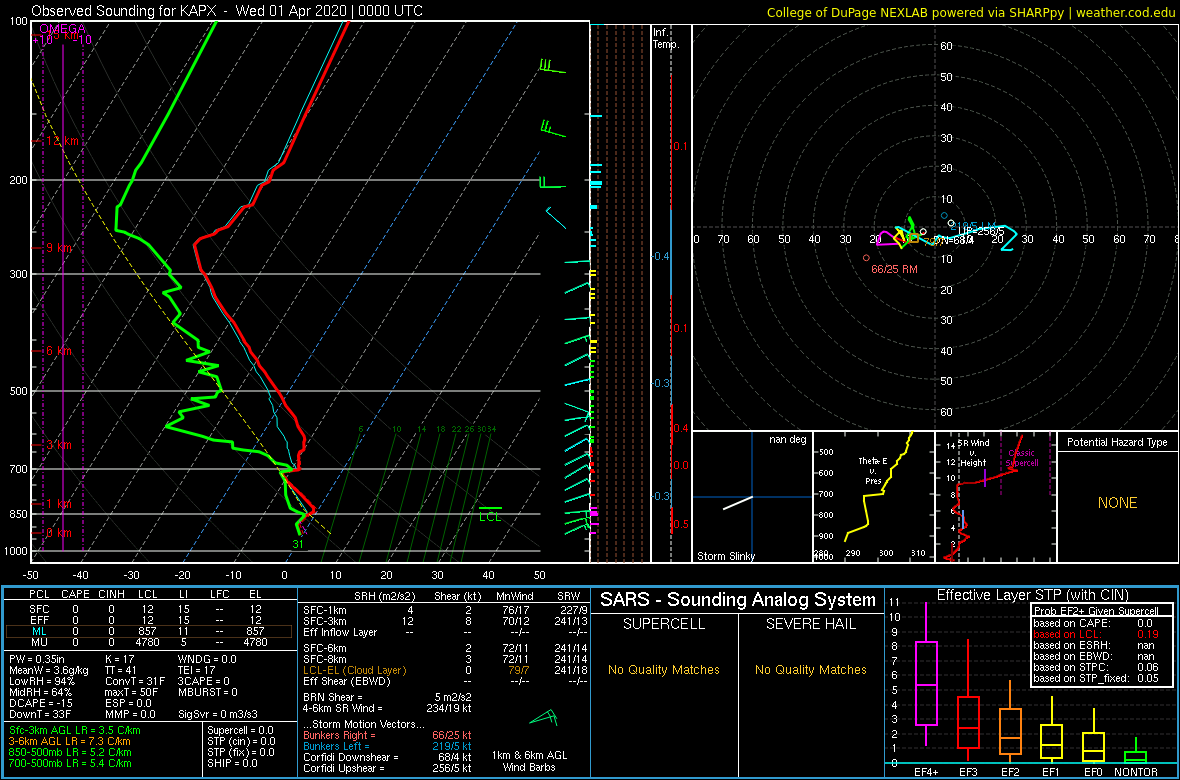Screen dimensions: 1180x780
Task: Click No Quality Matches under SEVERE HAIL
Action: (810, 669)
